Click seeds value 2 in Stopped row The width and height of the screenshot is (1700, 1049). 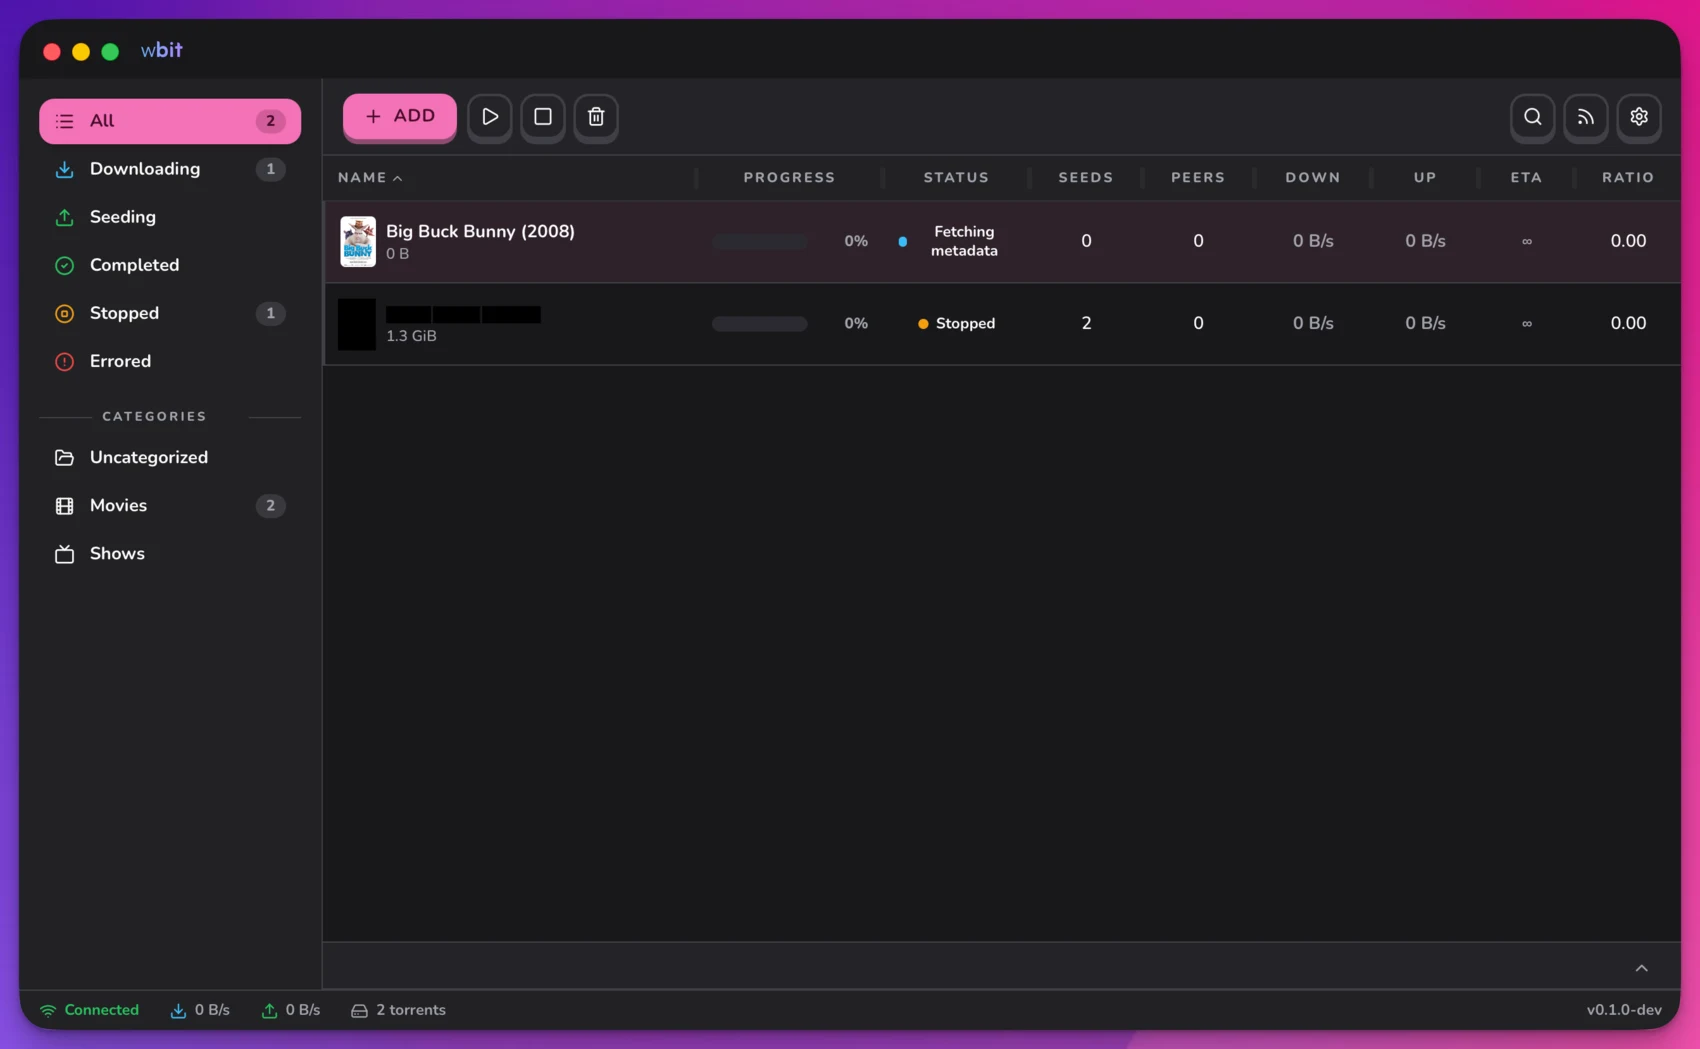[1086, 323]
